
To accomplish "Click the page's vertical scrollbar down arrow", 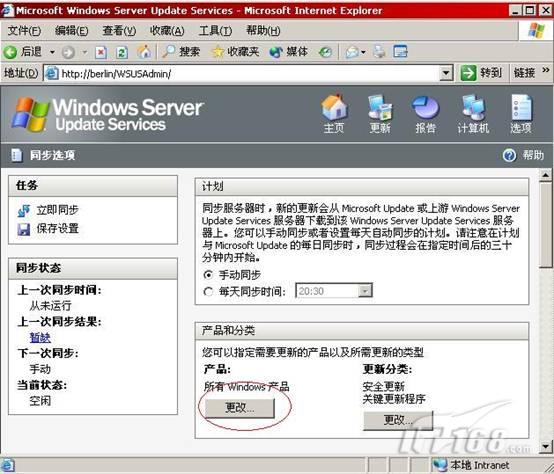I will 546,446.
